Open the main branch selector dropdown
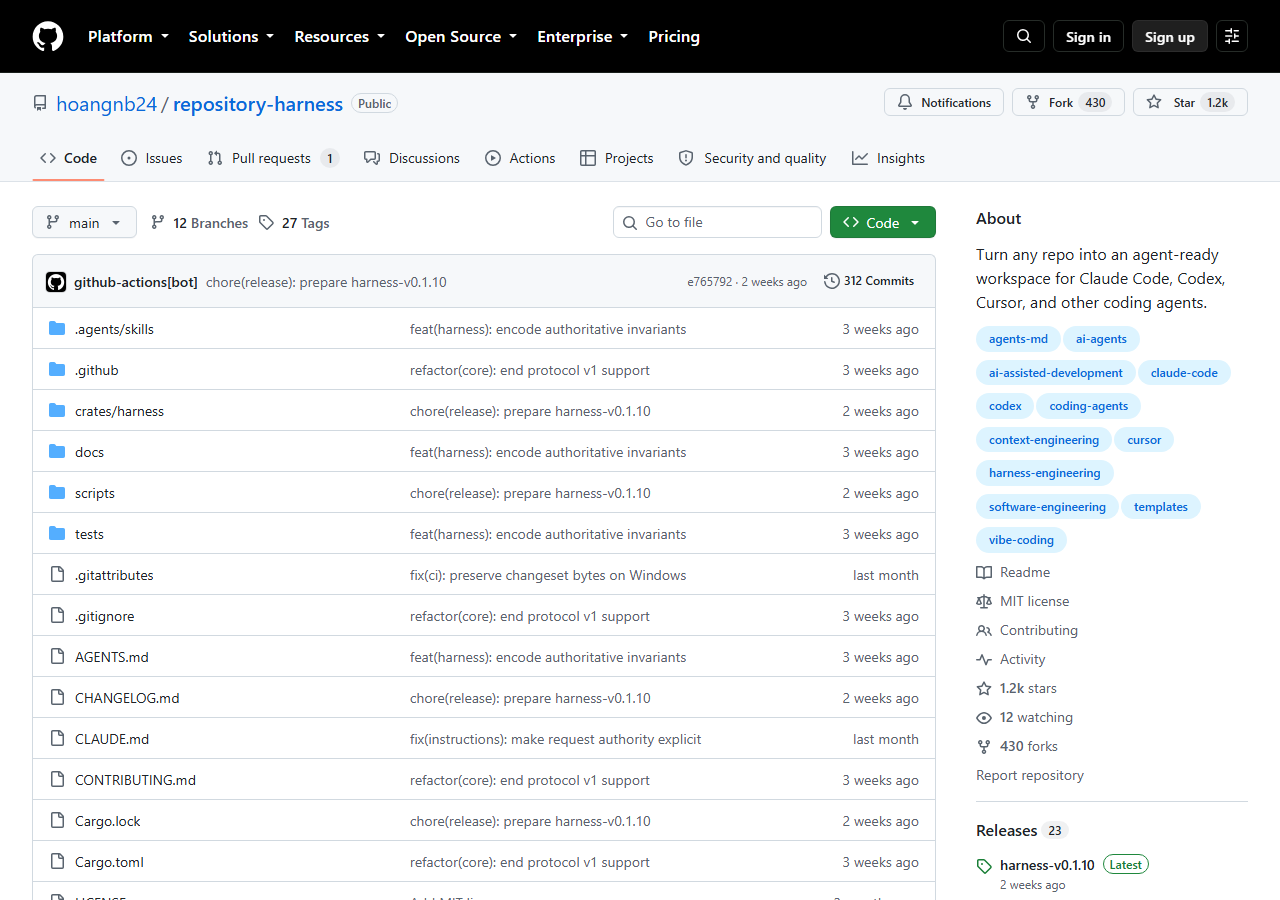 [84, 223]
